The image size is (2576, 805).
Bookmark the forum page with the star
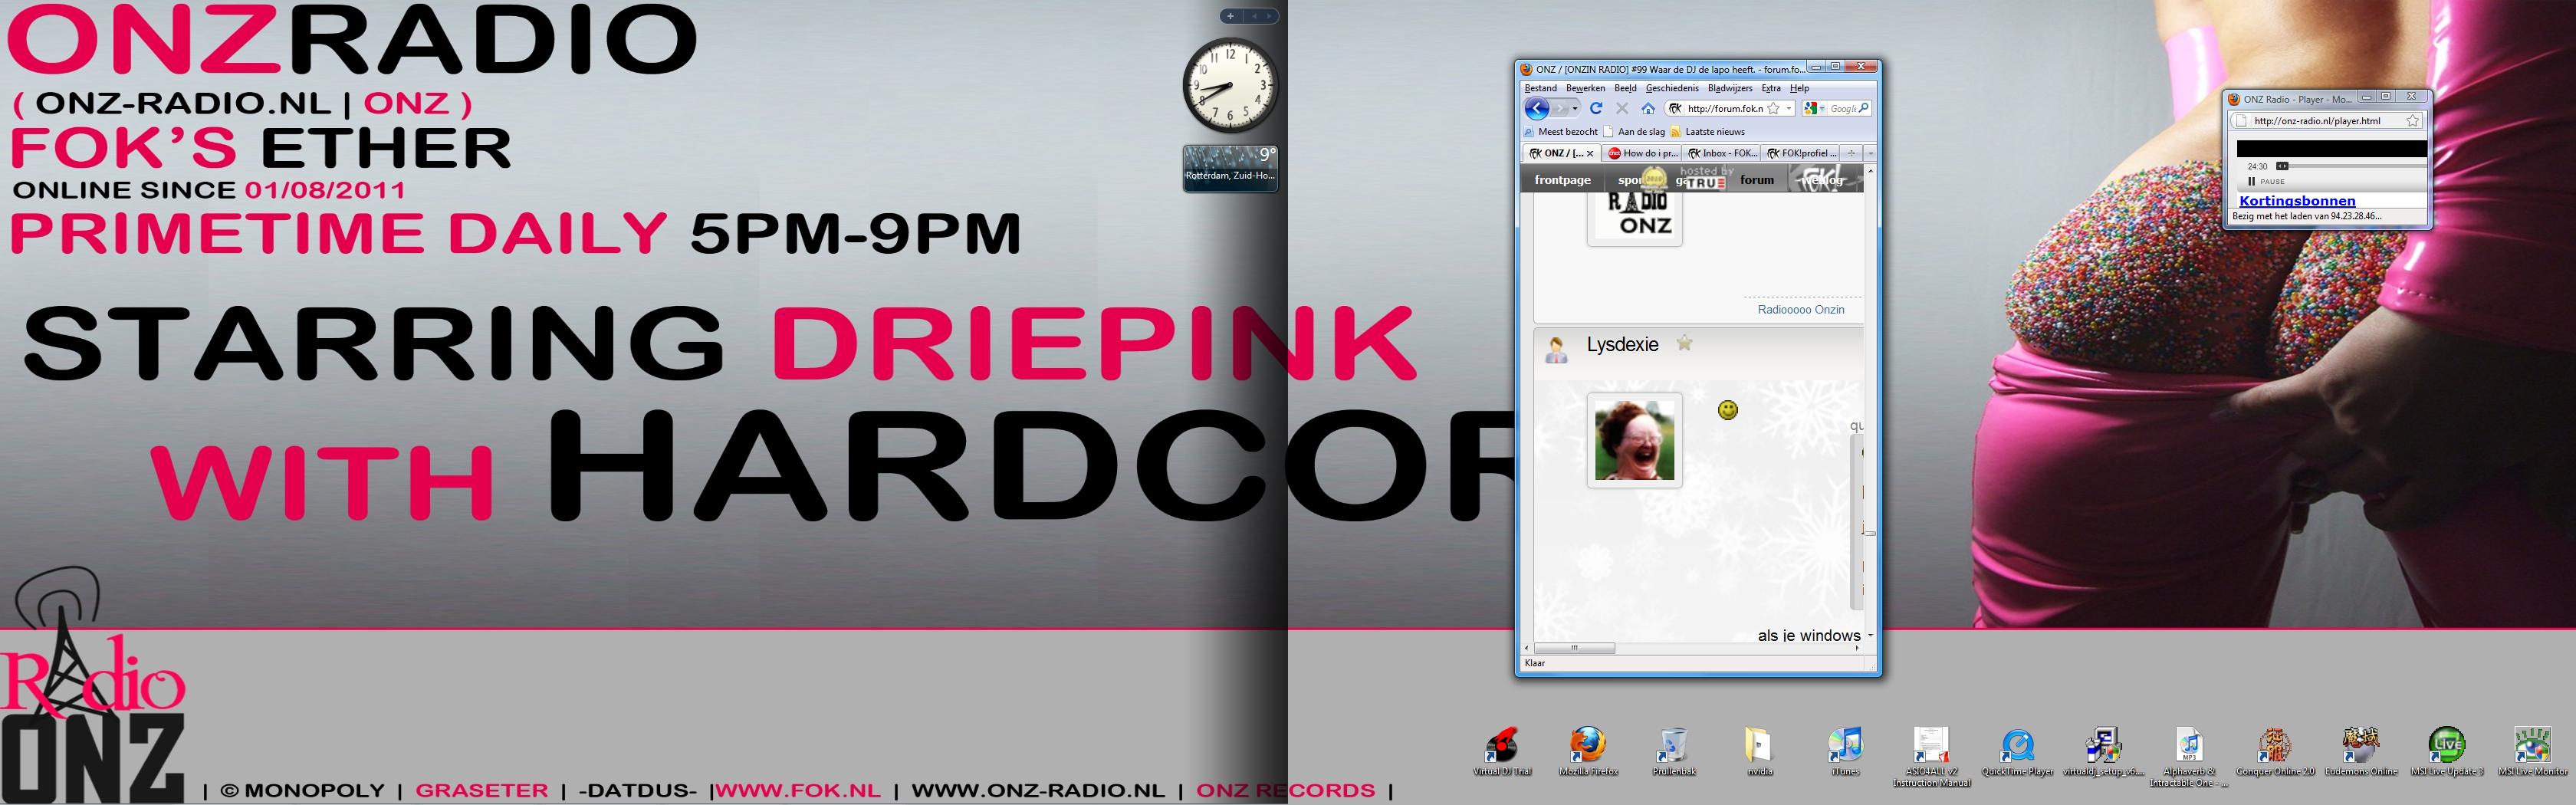[x=1773, y=109]
